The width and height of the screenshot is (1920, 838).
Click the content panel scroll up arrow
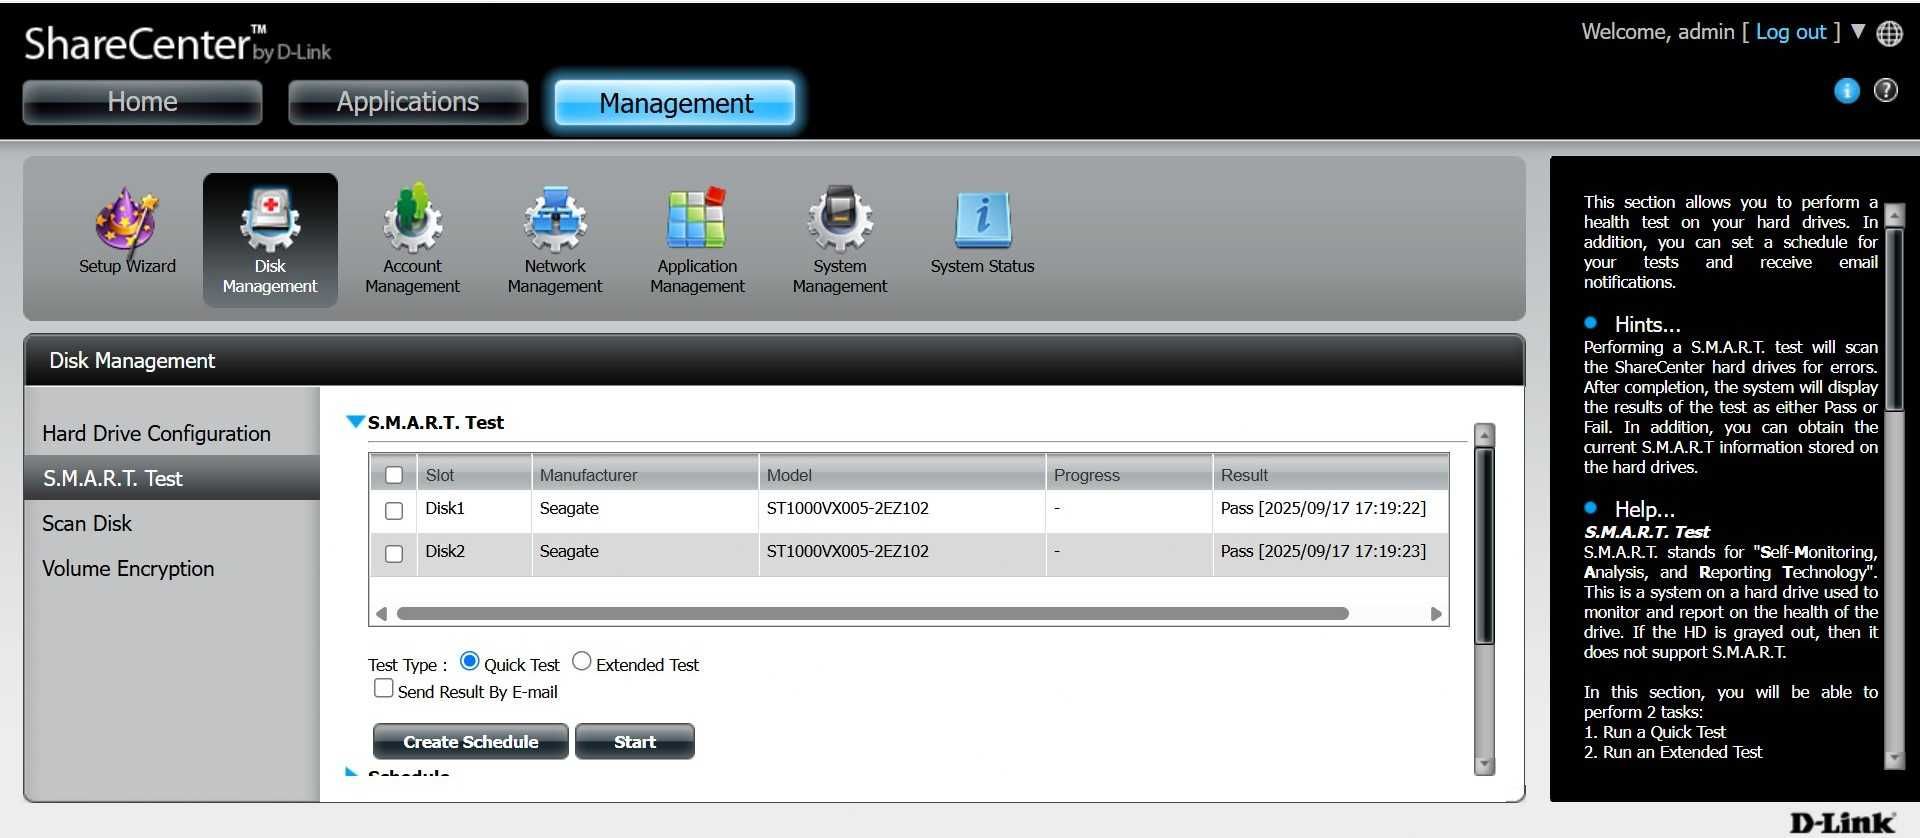[x=1484, y=435]
